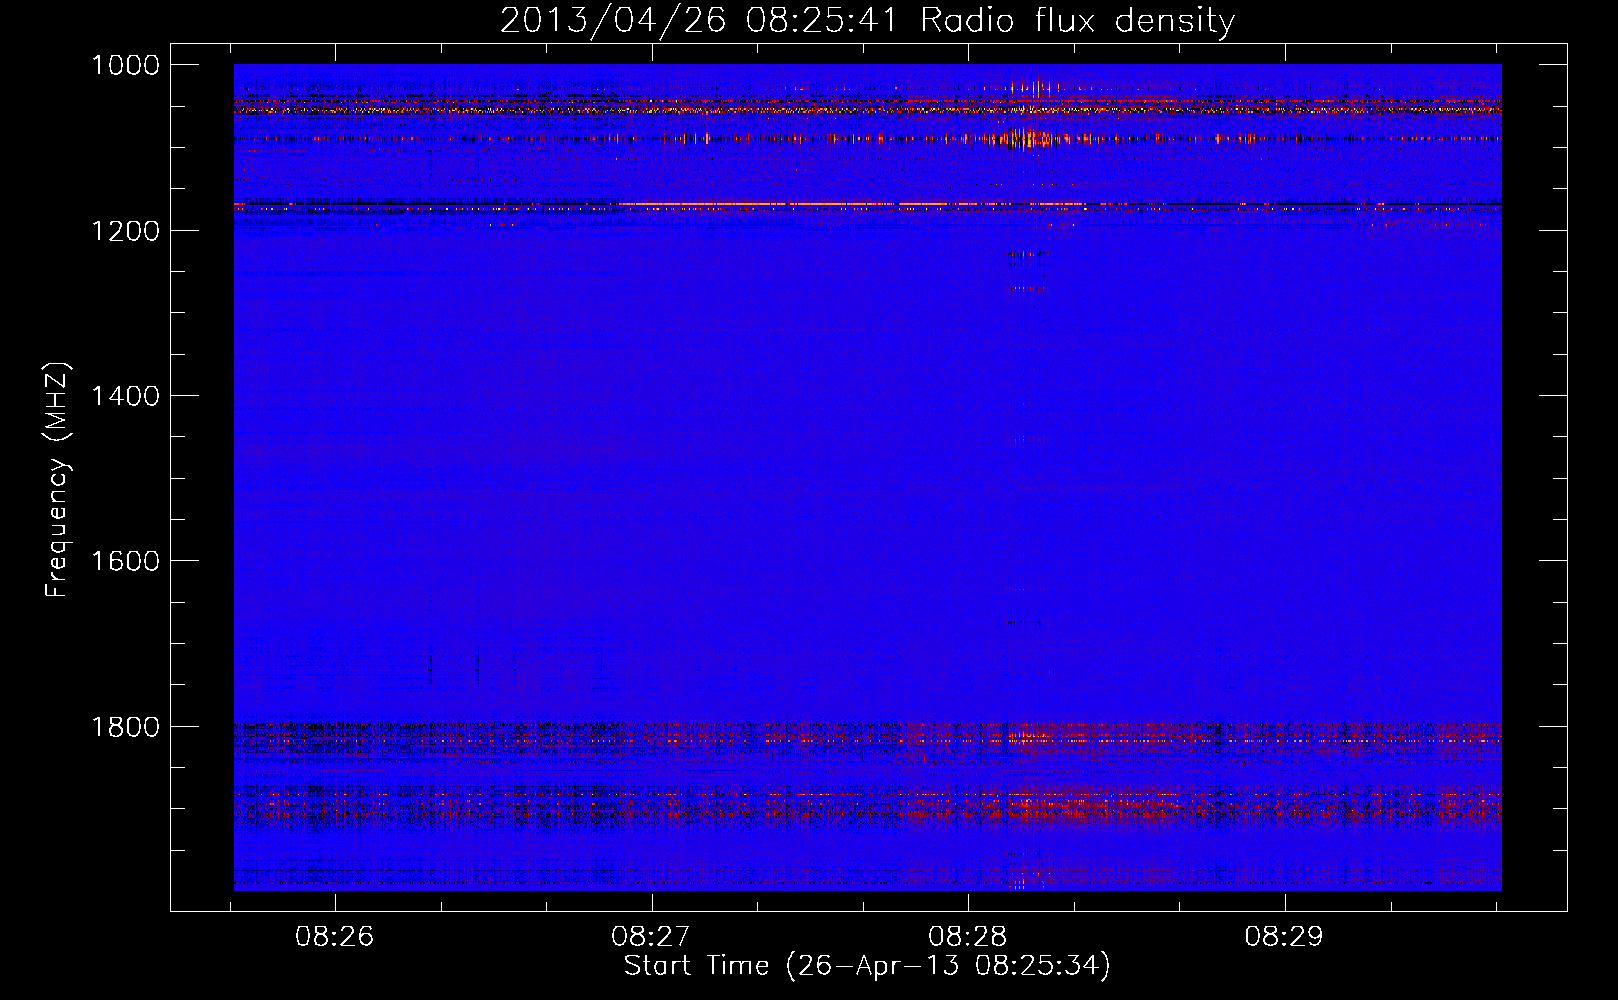Click the 1600 frequency tick label
The height and width of the screenshot is (1000, 1618).
tap(125, 561)
